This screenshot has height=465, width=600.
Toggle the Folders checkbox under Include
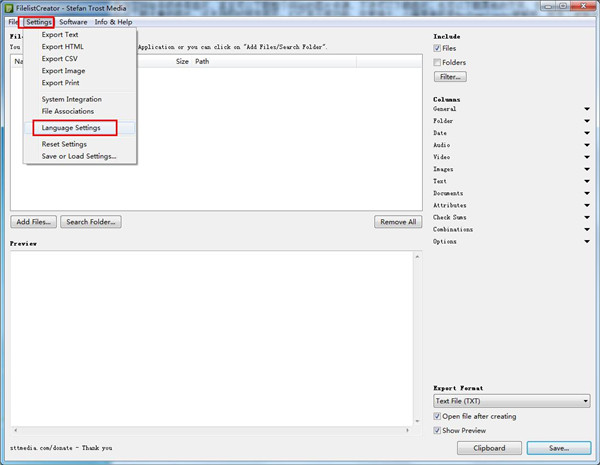coord(437,62)
